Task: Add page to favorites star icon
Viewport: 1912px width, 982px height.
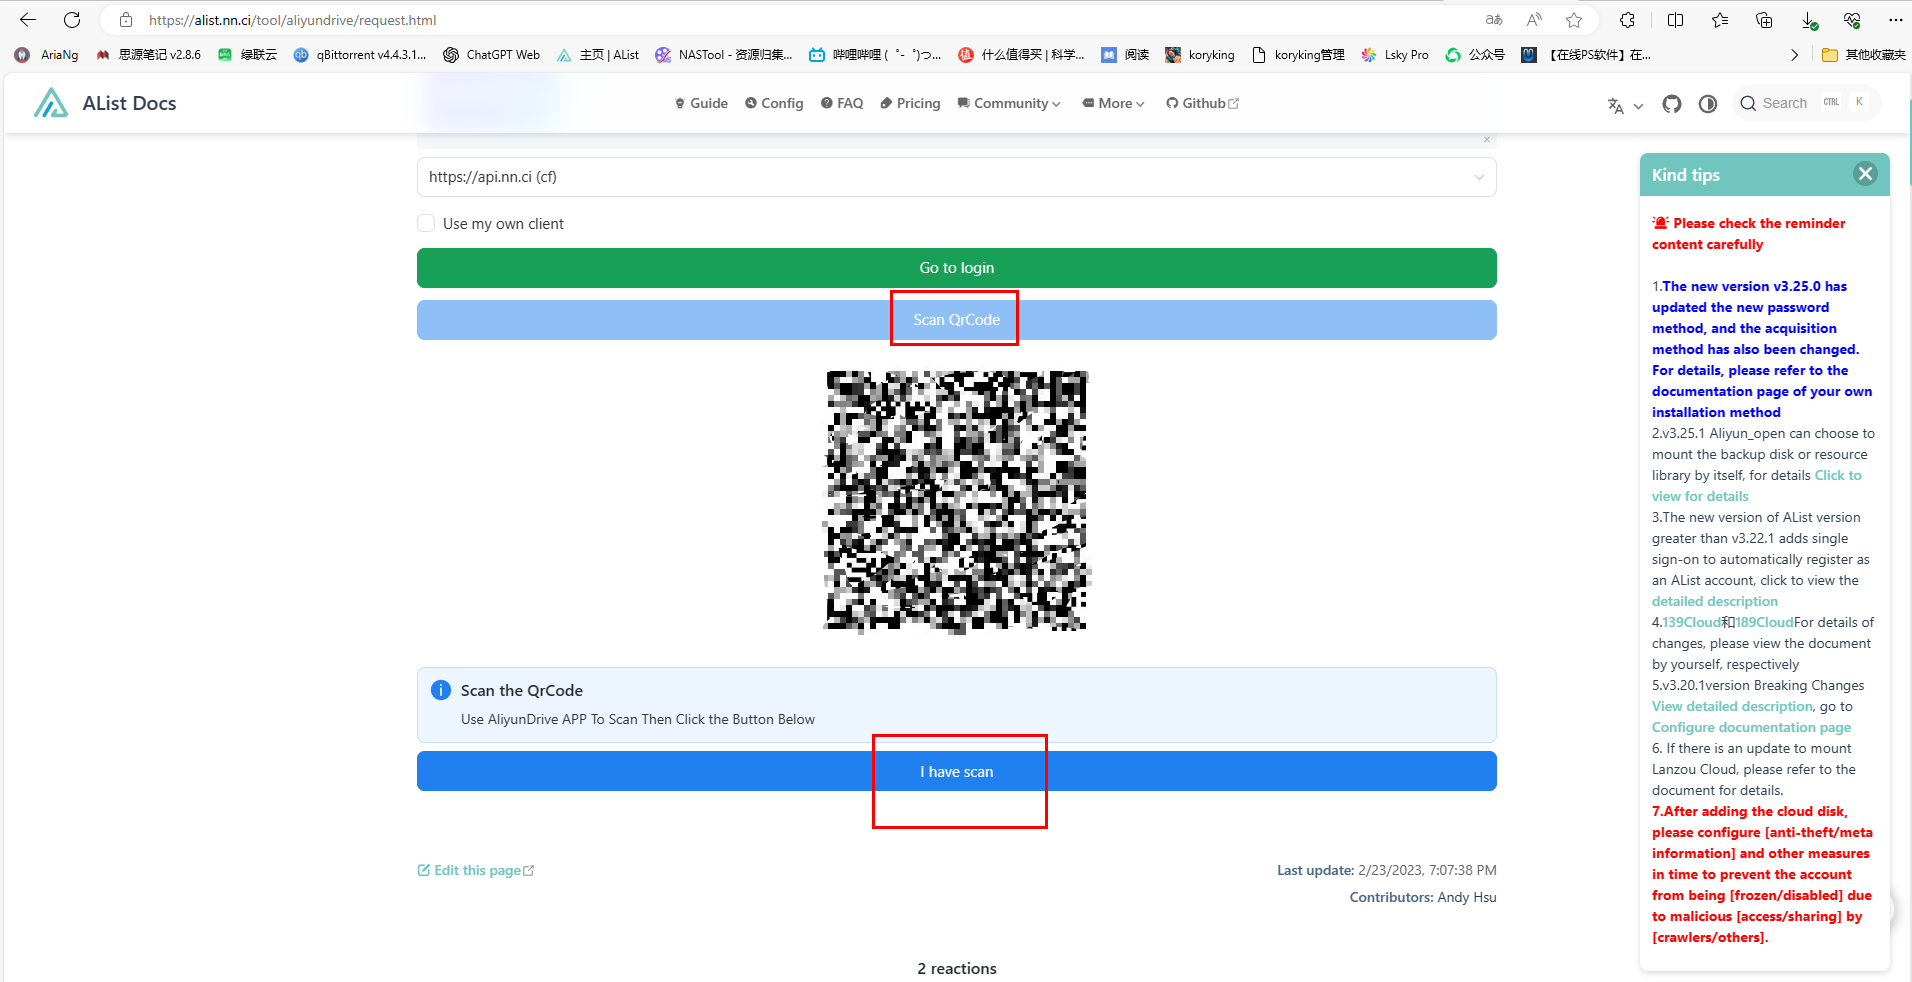Action: [x=1574, y=20]
